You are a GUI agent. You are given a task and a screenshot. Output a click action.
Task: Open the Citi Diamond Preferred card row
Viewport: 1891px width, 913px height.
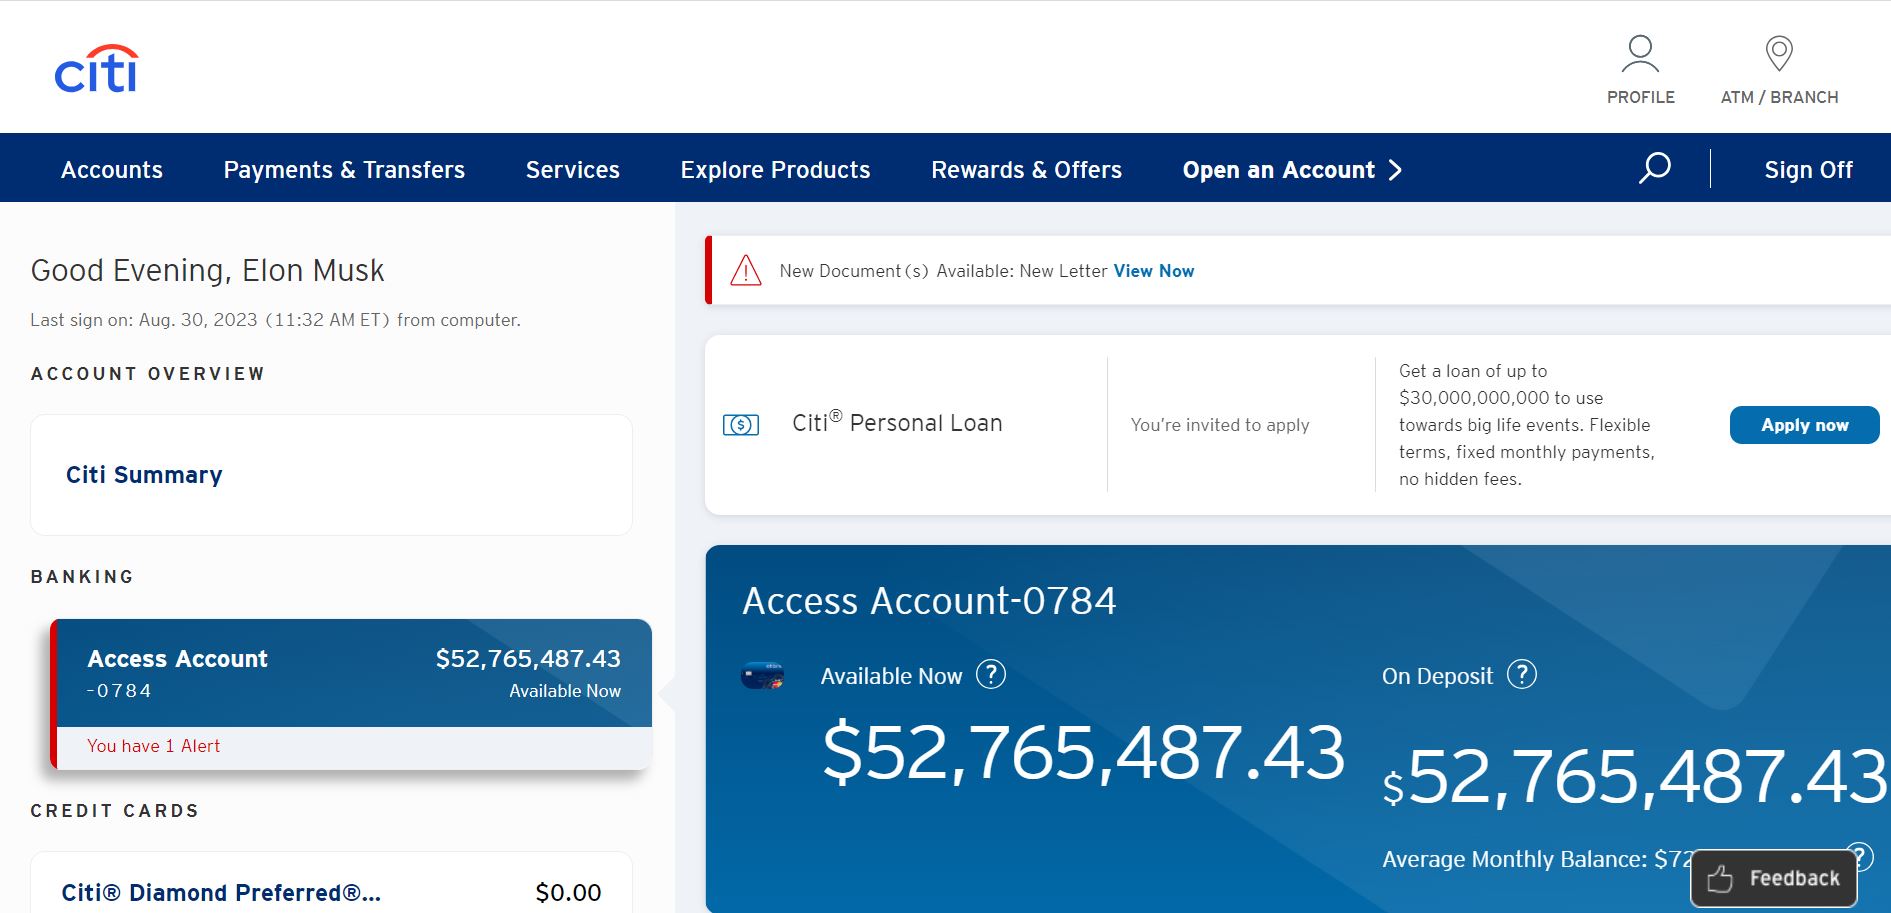tap(331, 883)
